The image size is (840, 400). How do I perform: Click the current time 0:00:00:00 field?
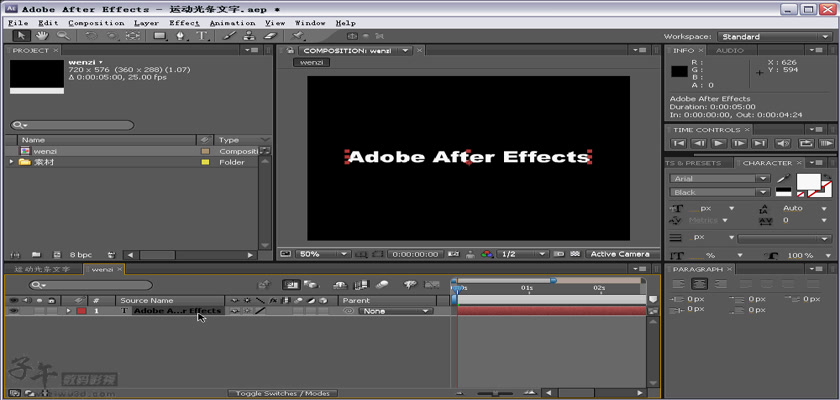(x=415, y=254)
